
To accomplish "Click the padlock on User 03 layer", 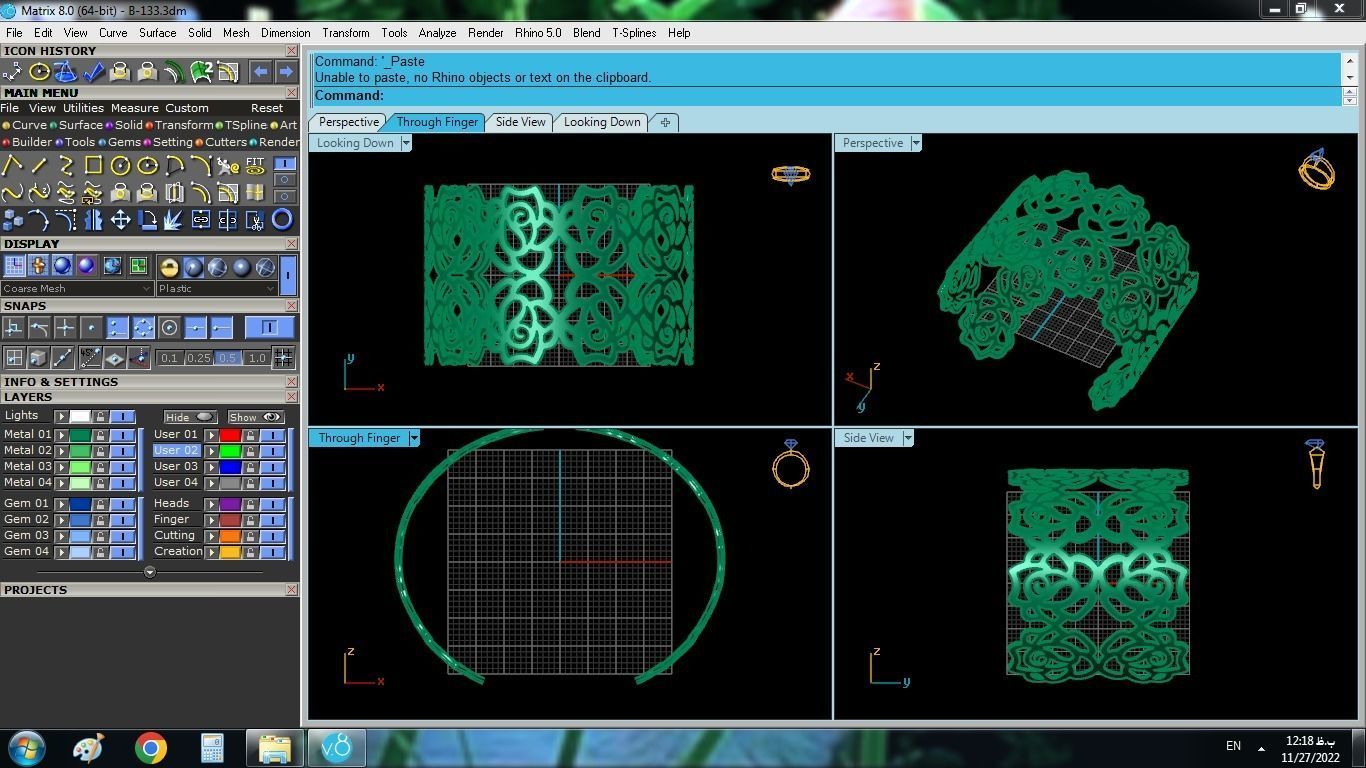I will click(x=250, y=467).
